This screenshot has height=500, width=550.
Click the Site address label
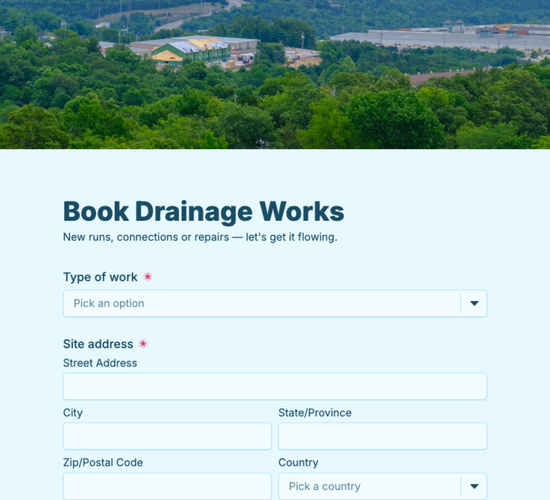pos(98,344)
